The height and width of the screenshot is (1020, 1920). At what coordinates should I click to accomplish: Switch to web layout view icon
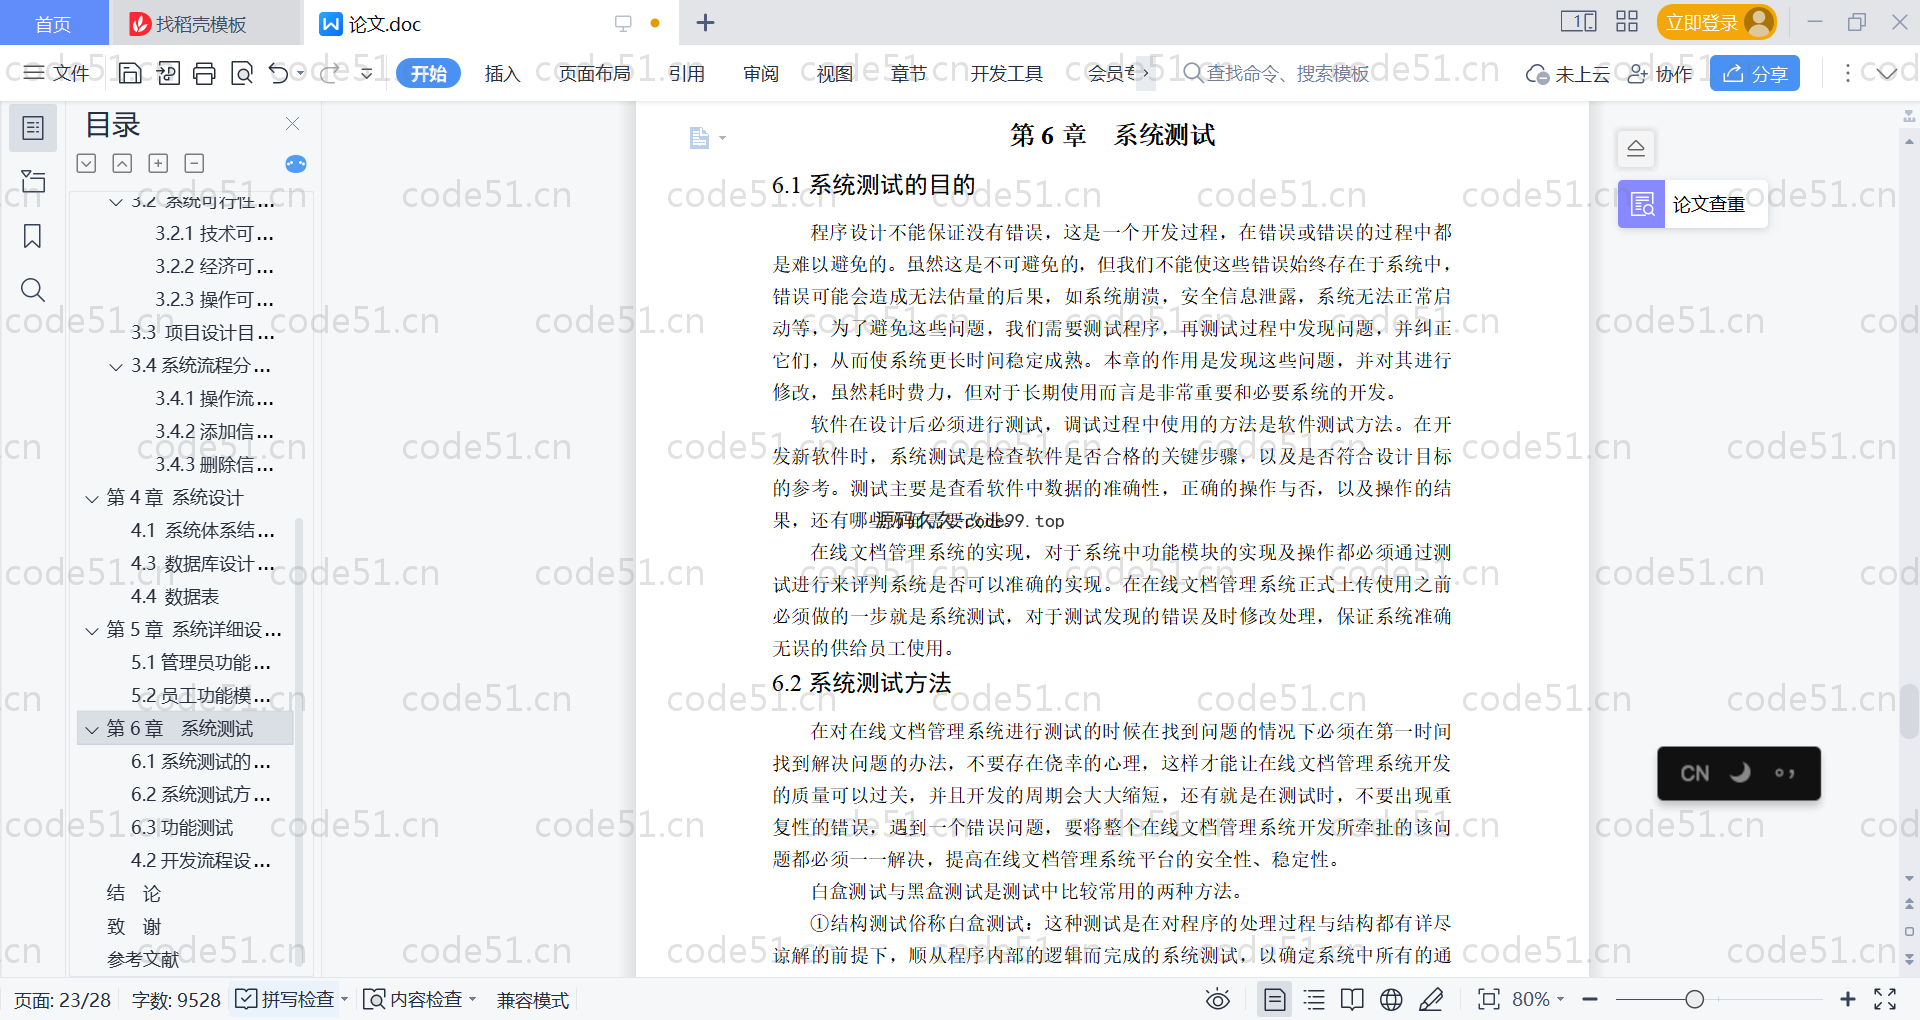coord(1391,999)
